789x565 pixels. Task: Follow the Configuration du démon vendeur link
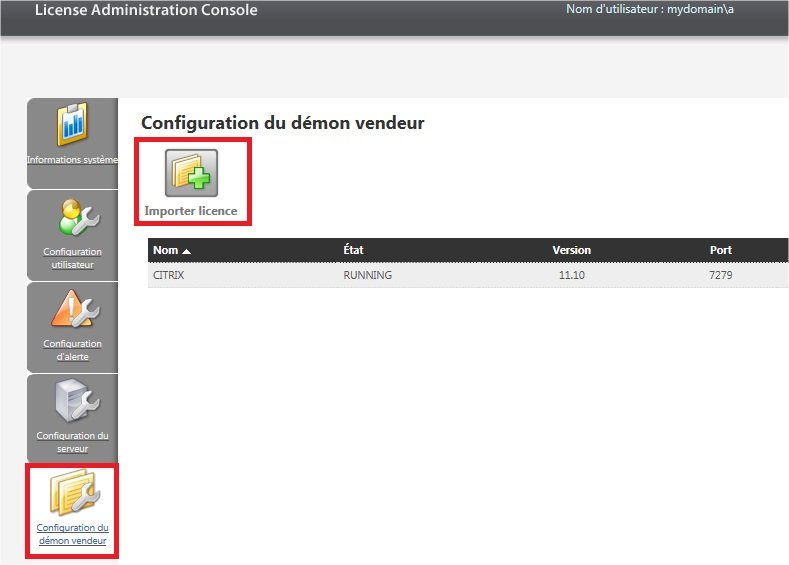pyautogui.click(x=72, y=534)
